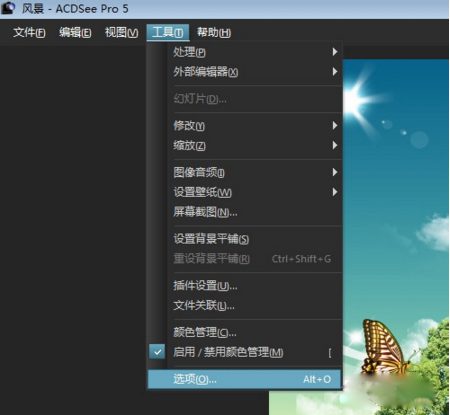Open the 编辑 menu
Image resolution: width=450 pixels, height=415 pixels.
point(75,32)
